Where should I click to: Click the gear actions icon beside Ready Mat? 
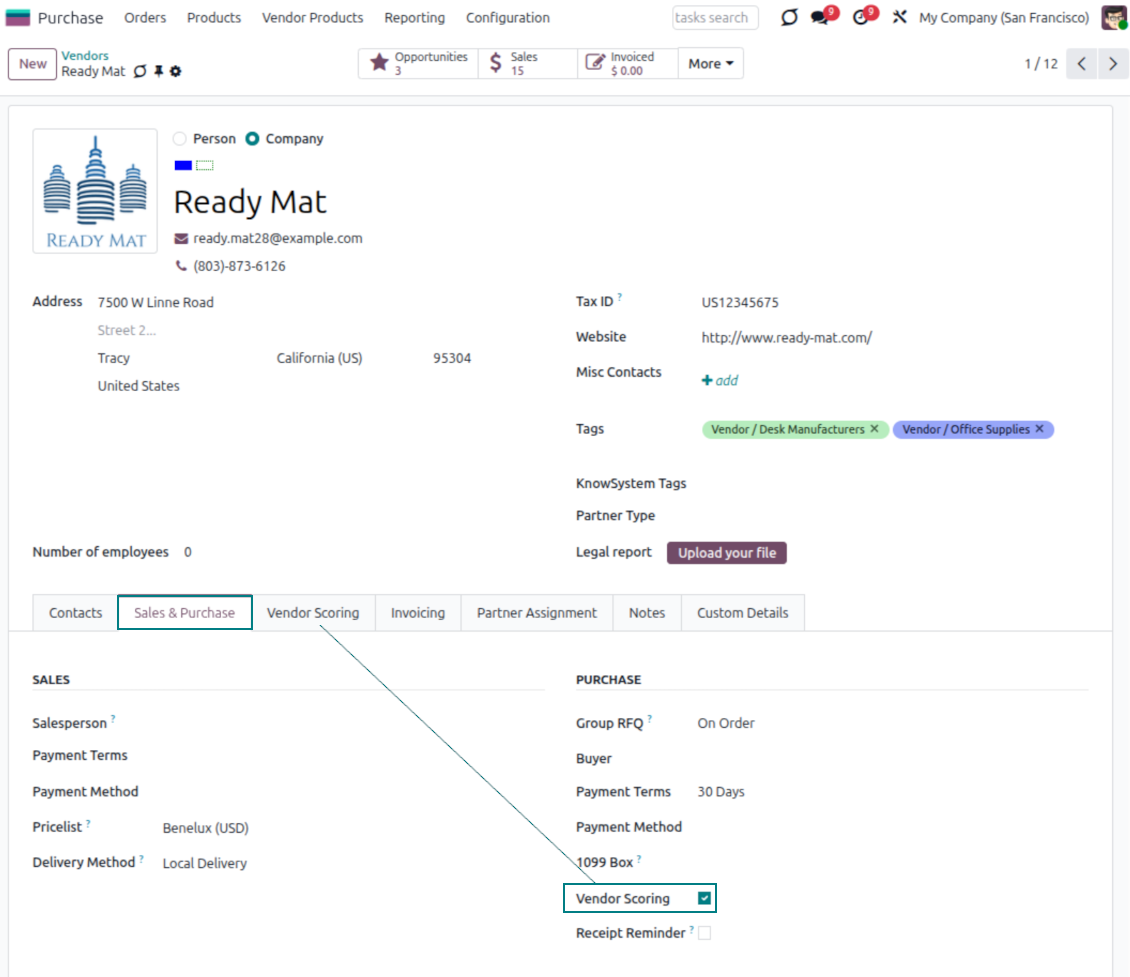[x=176, y=72]
